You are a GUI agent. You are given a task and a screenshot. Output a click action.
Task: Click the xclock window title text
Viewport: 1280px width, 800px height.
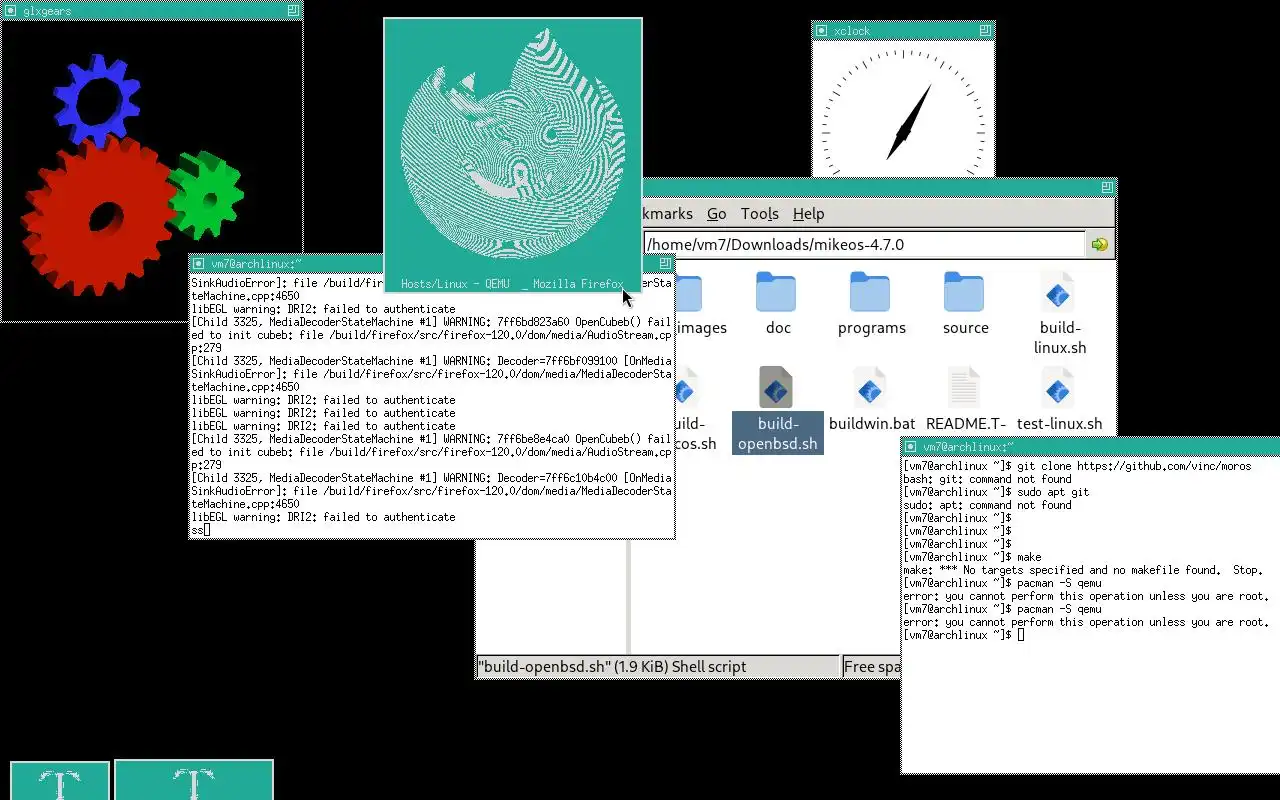pos(852,31)
